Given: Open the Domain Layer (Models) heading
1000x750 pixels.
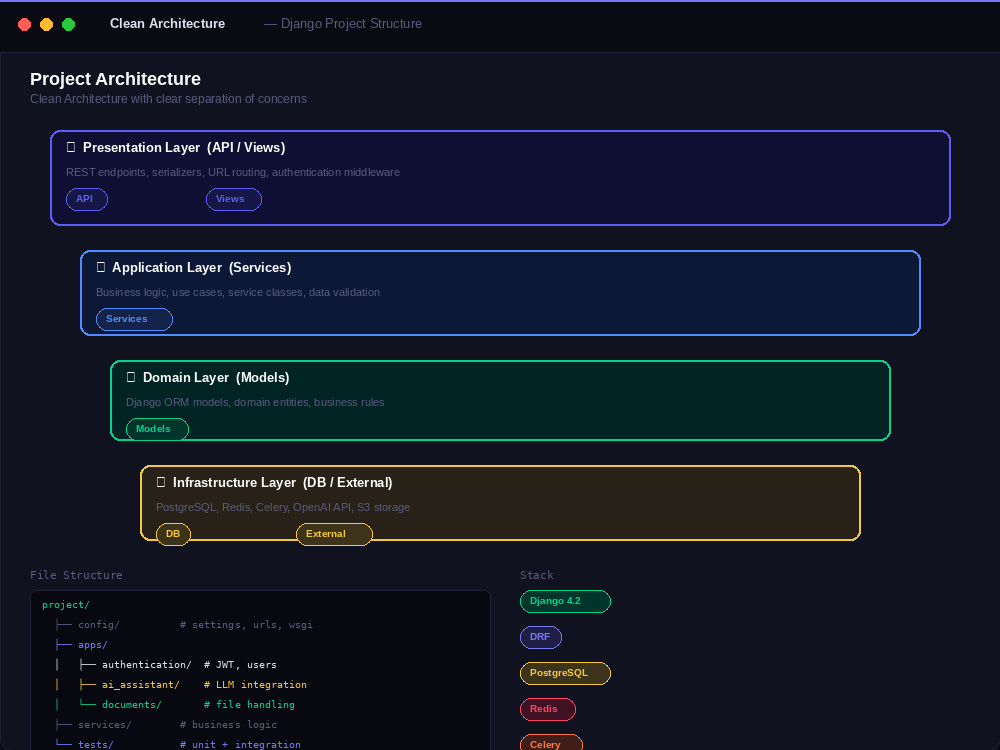Looking at the screenshot, I should point(216,378).
